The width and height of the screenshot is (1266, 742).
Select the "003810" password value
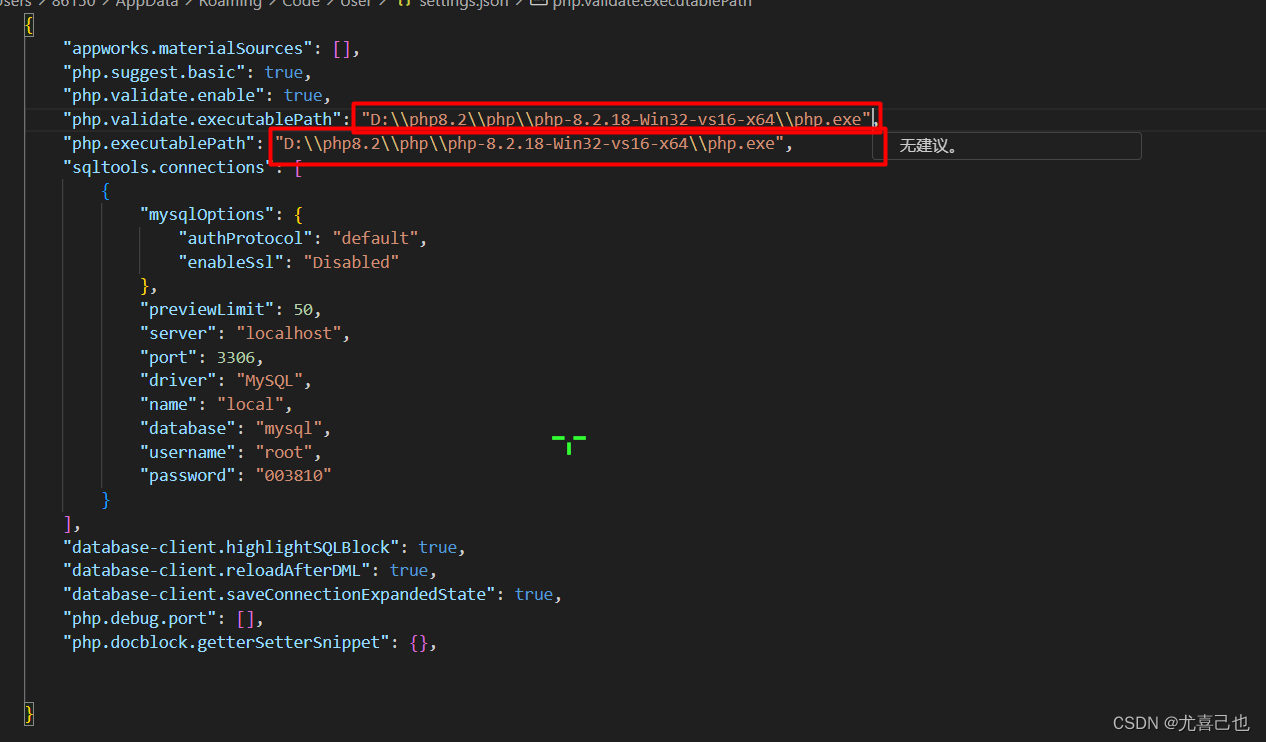[293, 475]
